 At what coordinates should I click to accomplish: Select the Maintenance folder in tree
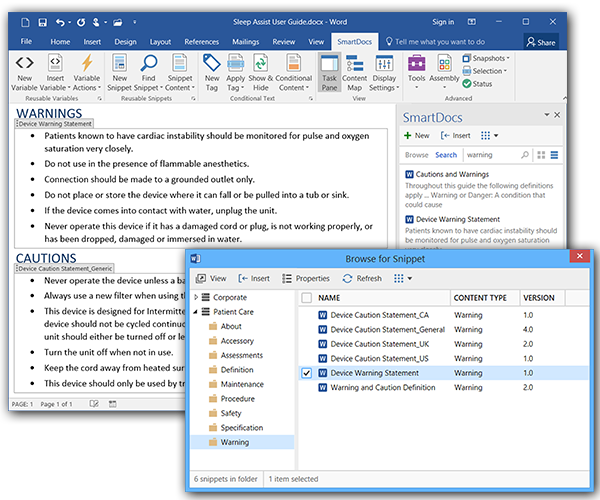pos(236,384)
